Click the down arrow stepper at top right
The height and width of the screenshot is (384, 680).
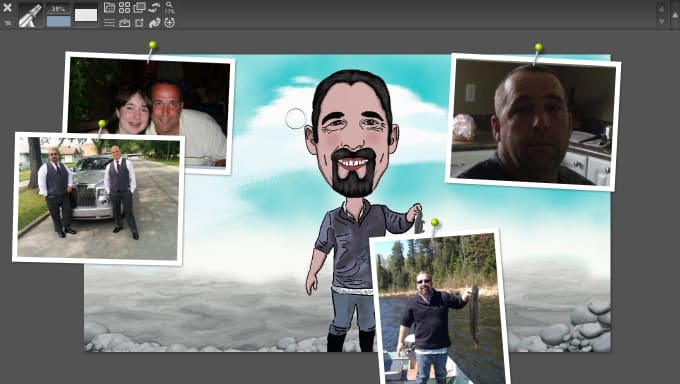click(x=661, y=21)
